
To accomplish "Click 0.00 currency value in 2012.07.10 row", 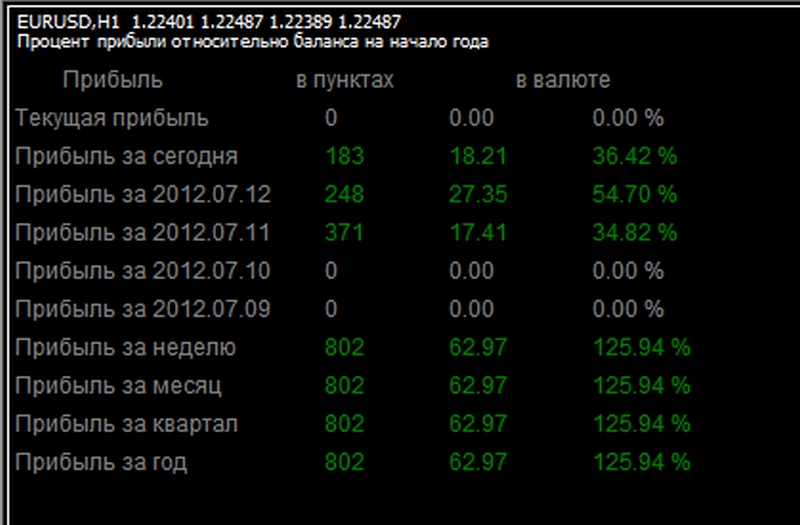I will (x=471, y=271).
